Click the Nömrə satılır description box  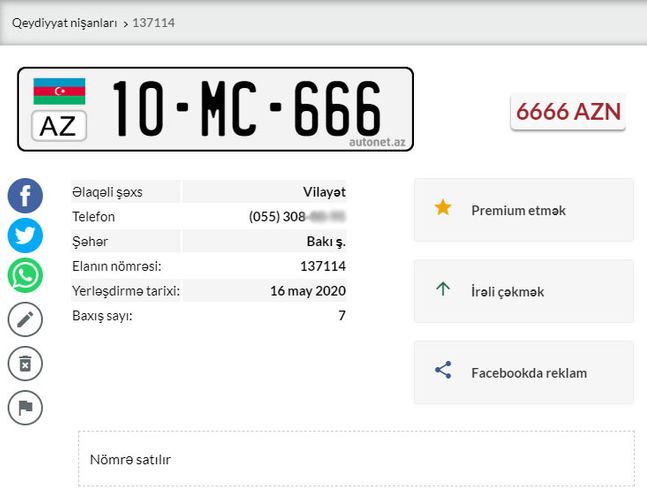tap(356, 459)
